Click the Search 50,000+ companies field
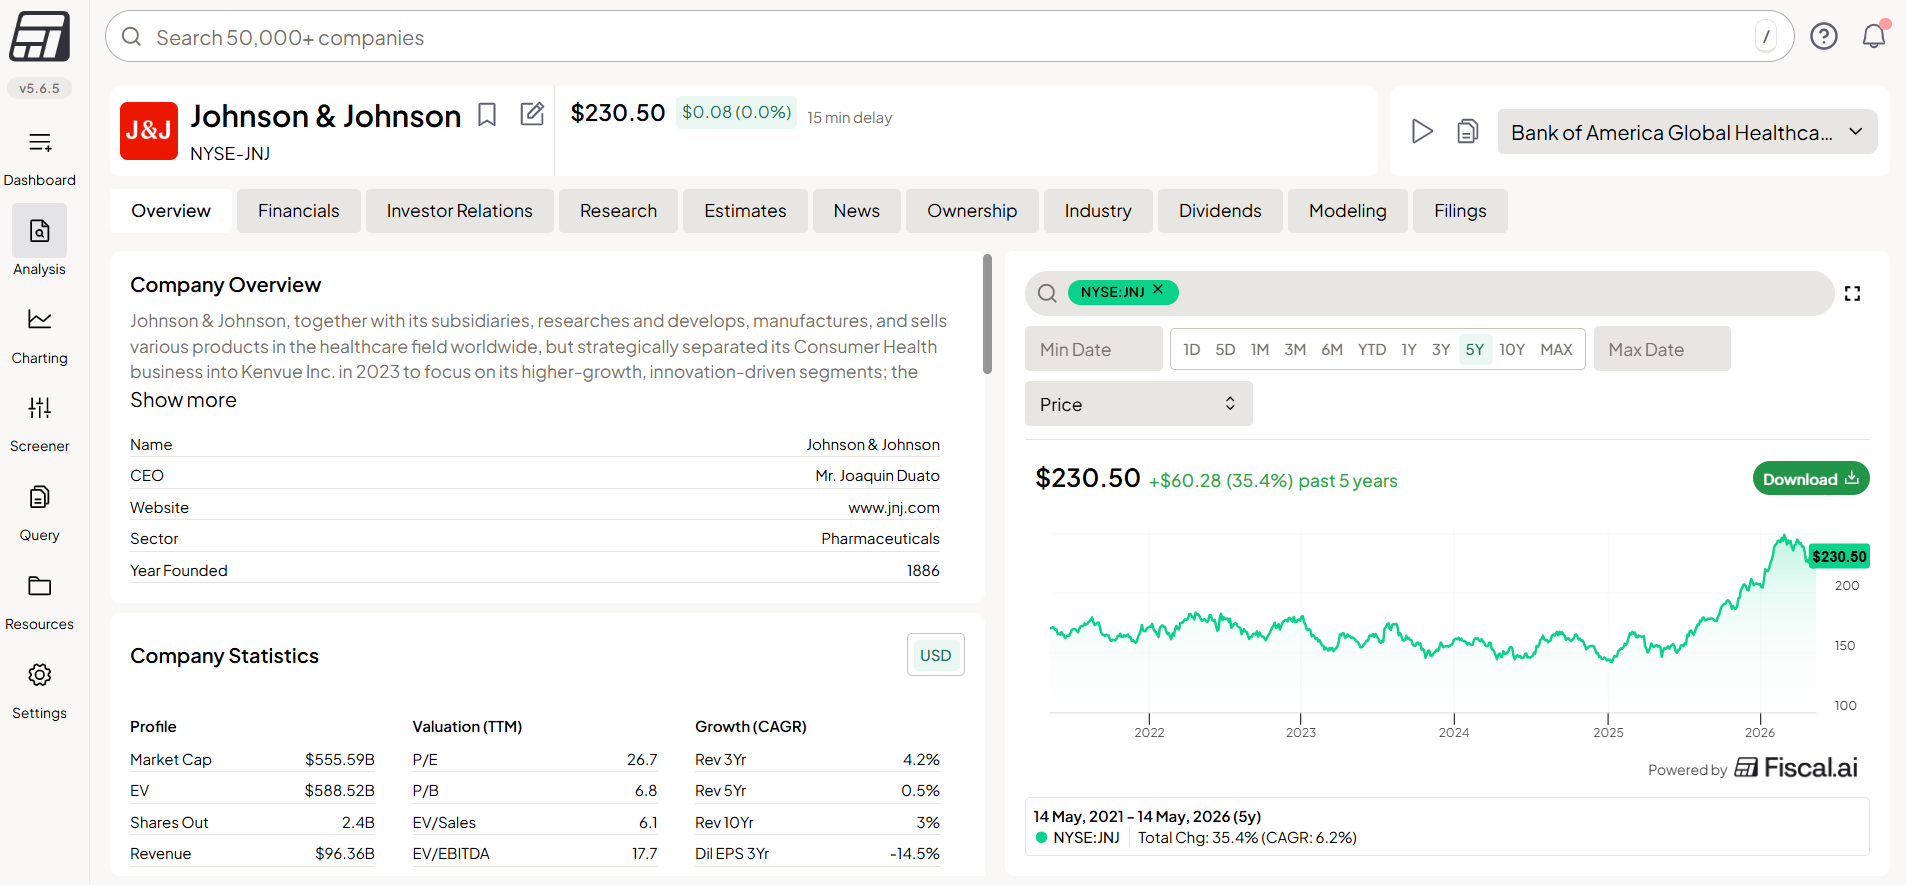 pos(950,37)
